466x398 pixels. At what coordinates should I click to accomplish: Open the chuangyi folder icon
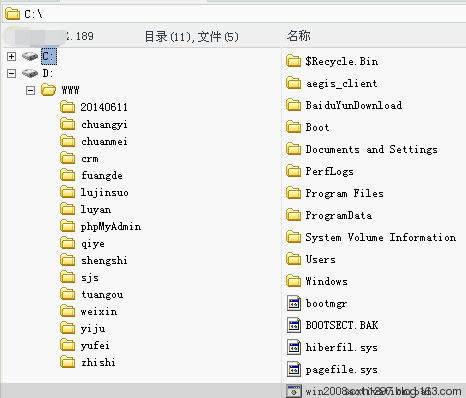tap(68, 124)
